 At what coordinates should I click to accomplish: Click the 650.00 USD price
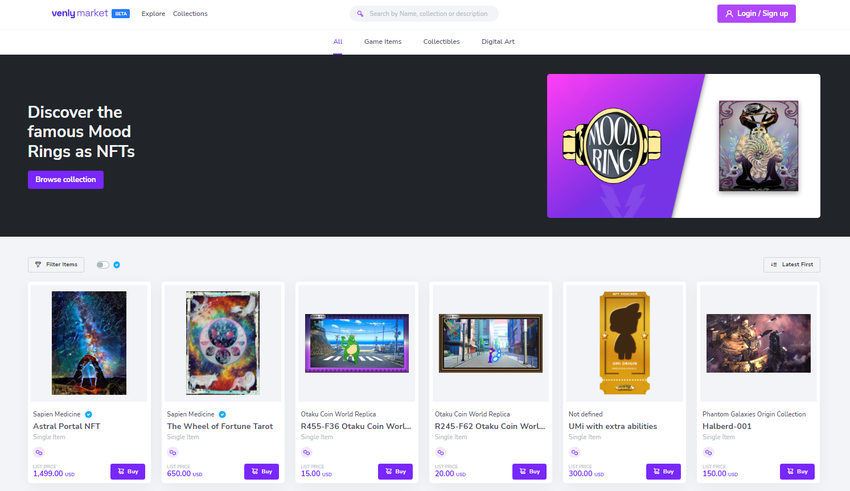(x=184, y=474)
